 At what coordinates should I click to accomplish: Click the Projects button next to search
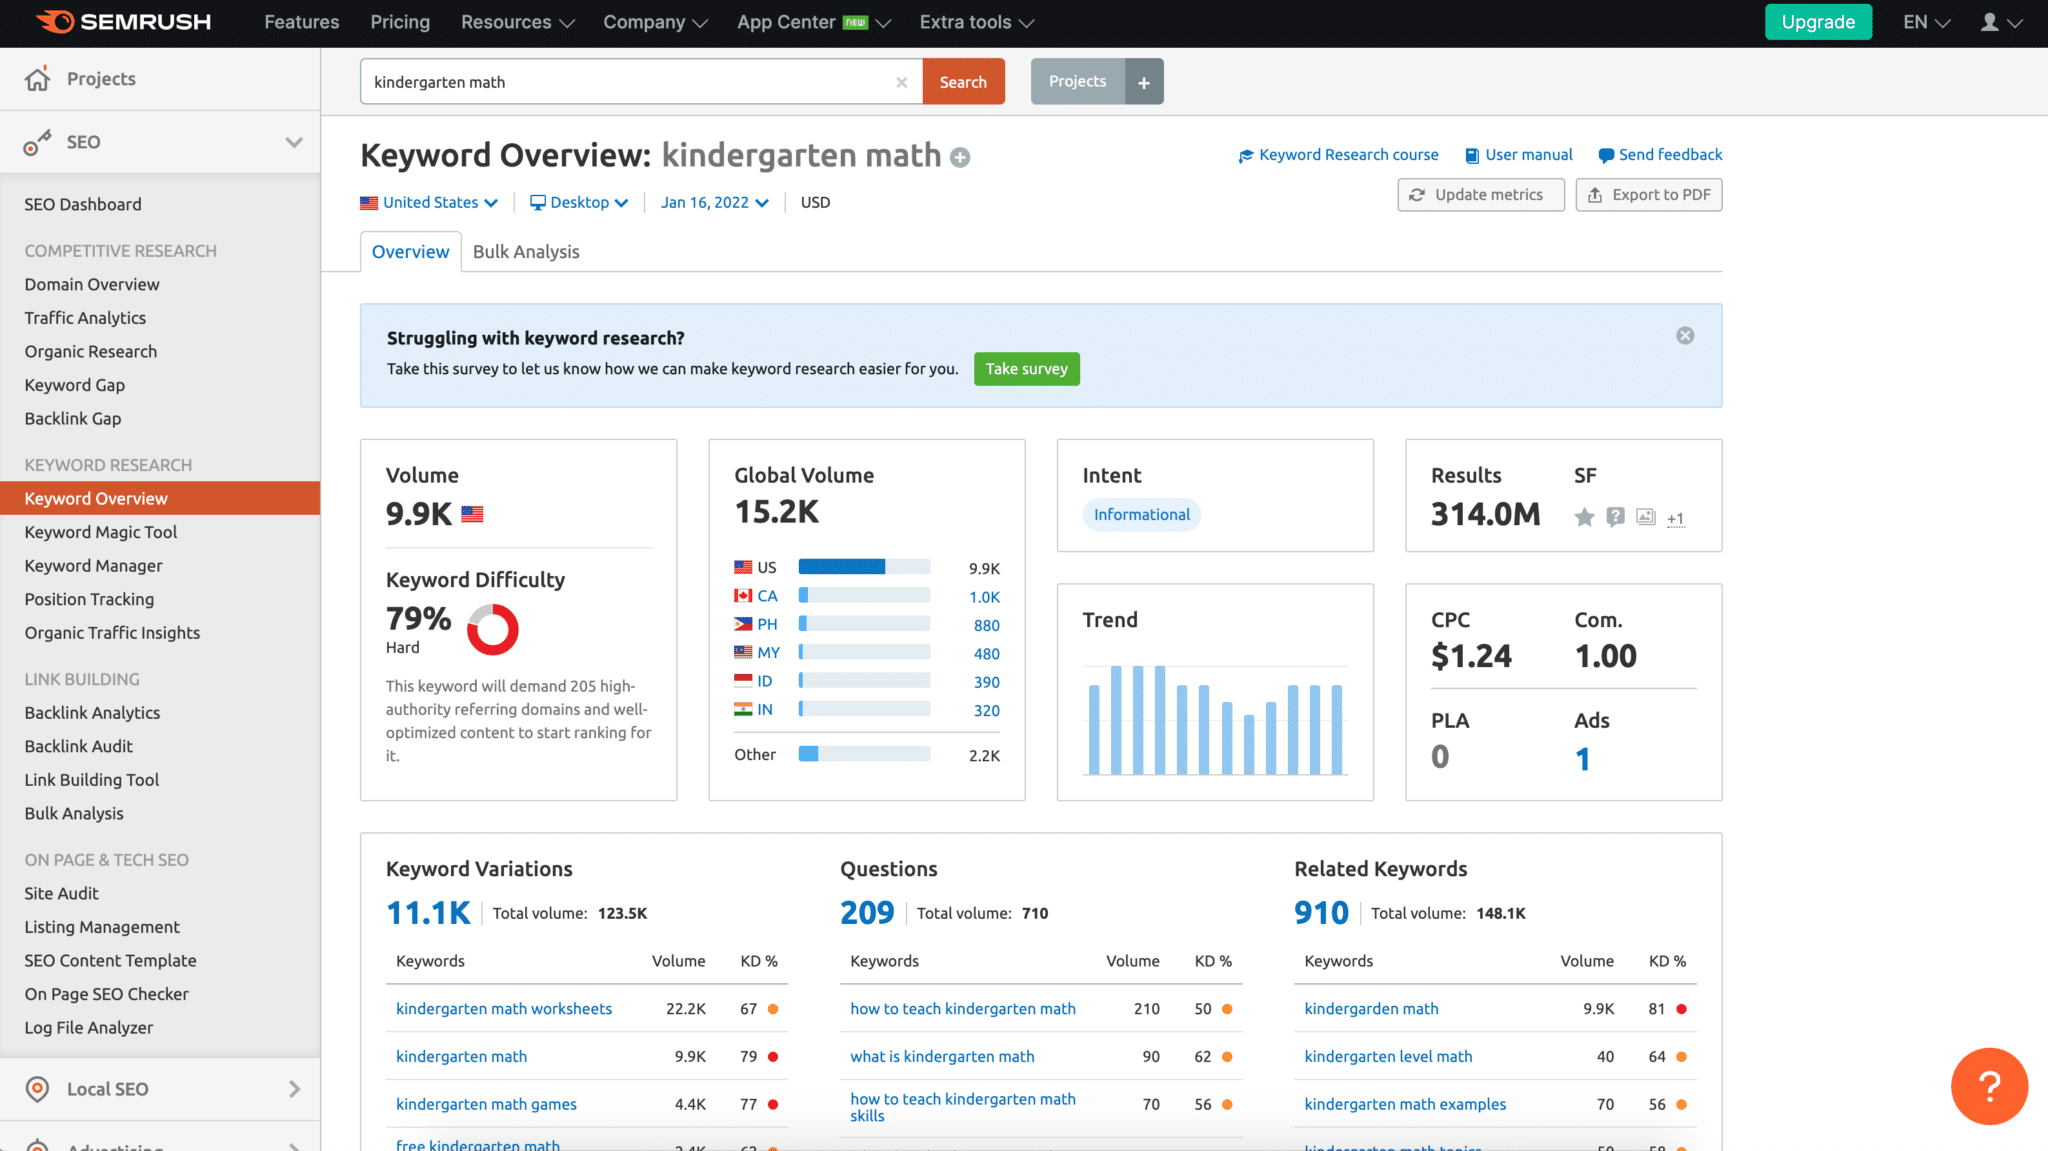coord(1077,82)
